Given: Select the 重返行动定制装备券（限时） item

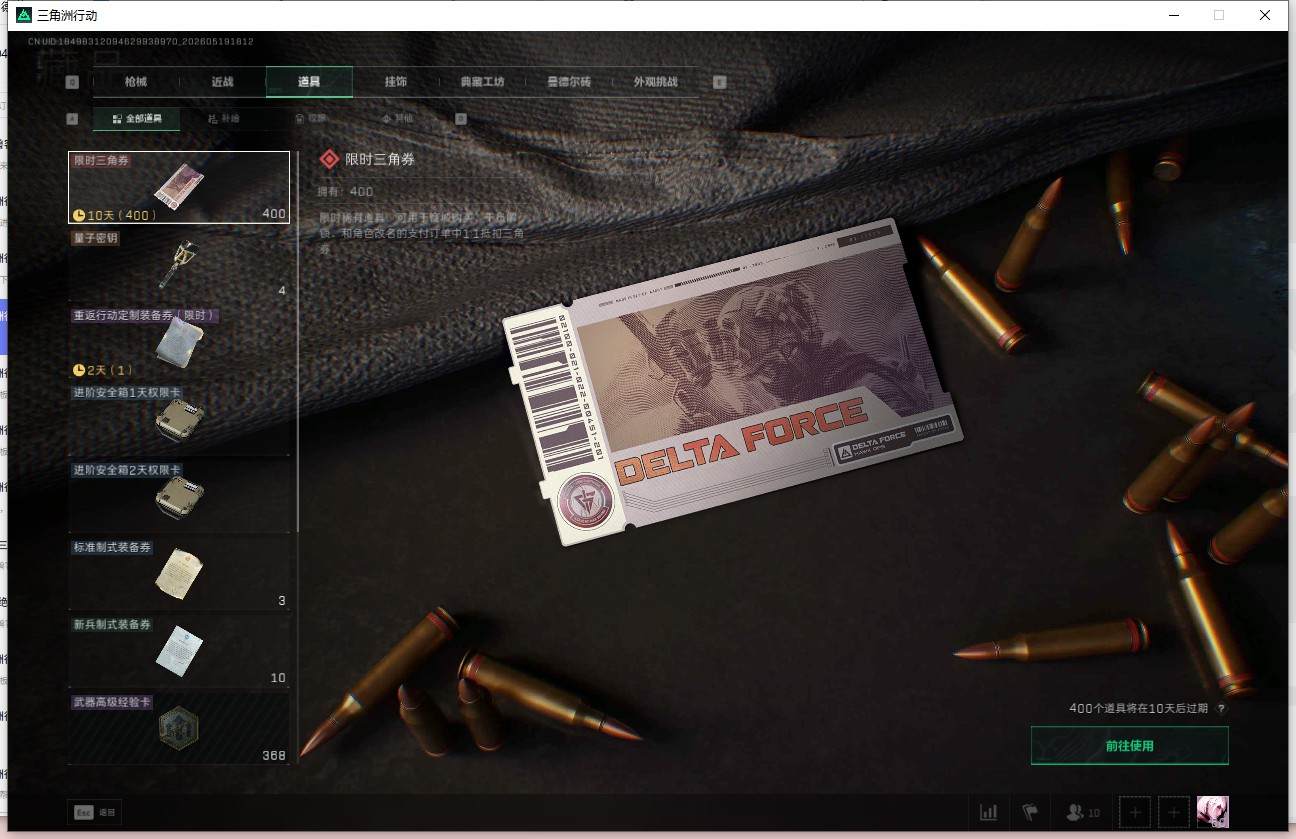Looking at the screenshot, I should (x=179, y=342).
